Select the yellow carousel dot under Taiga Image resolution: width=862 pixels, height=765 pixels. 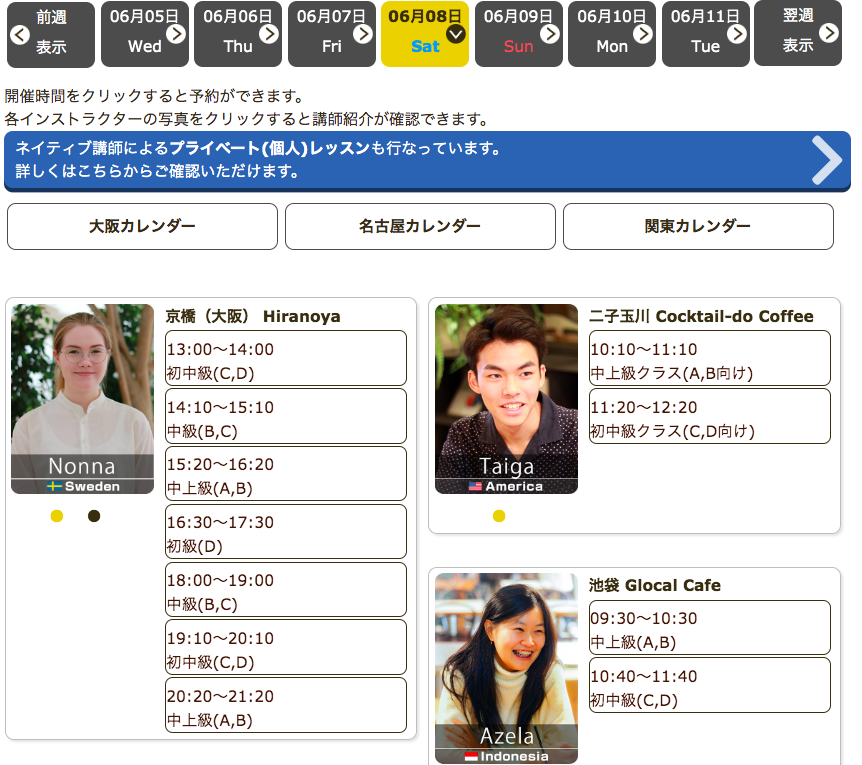499,516
